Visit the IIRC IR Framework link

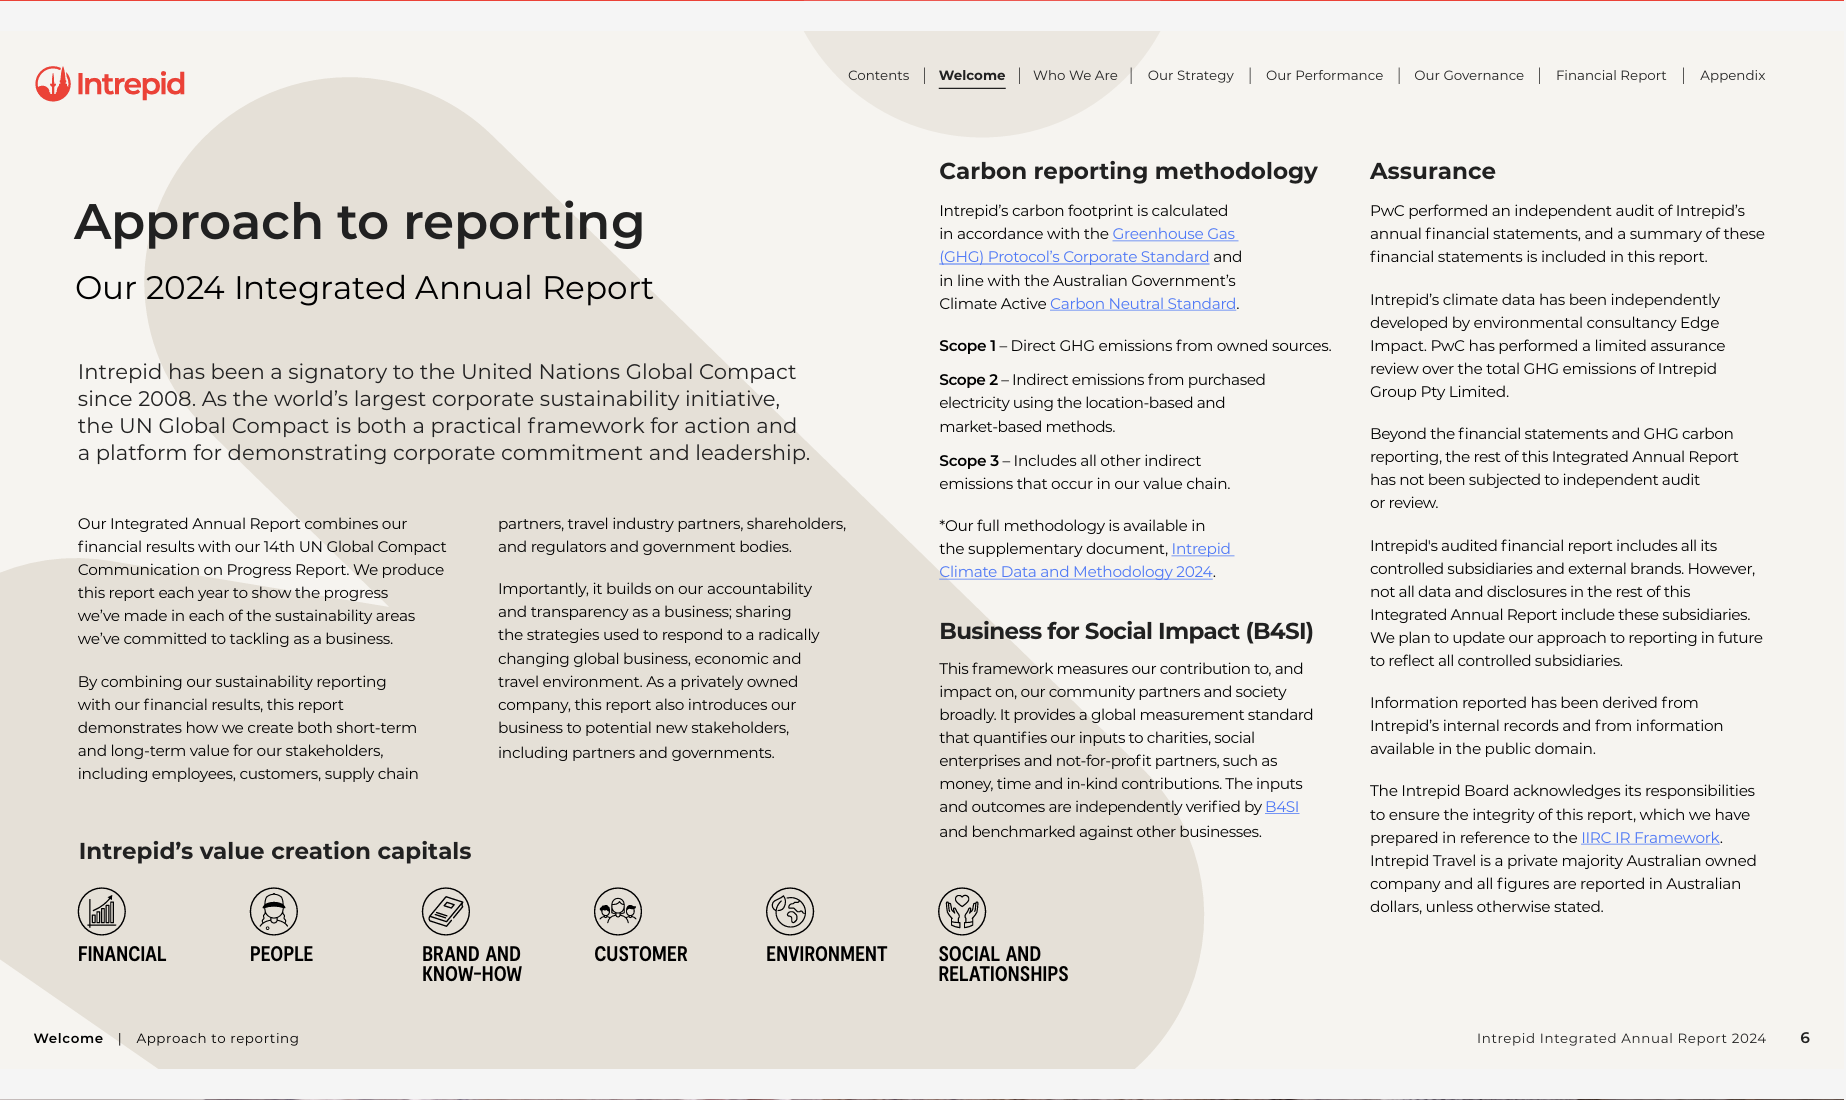[1650, 838]
